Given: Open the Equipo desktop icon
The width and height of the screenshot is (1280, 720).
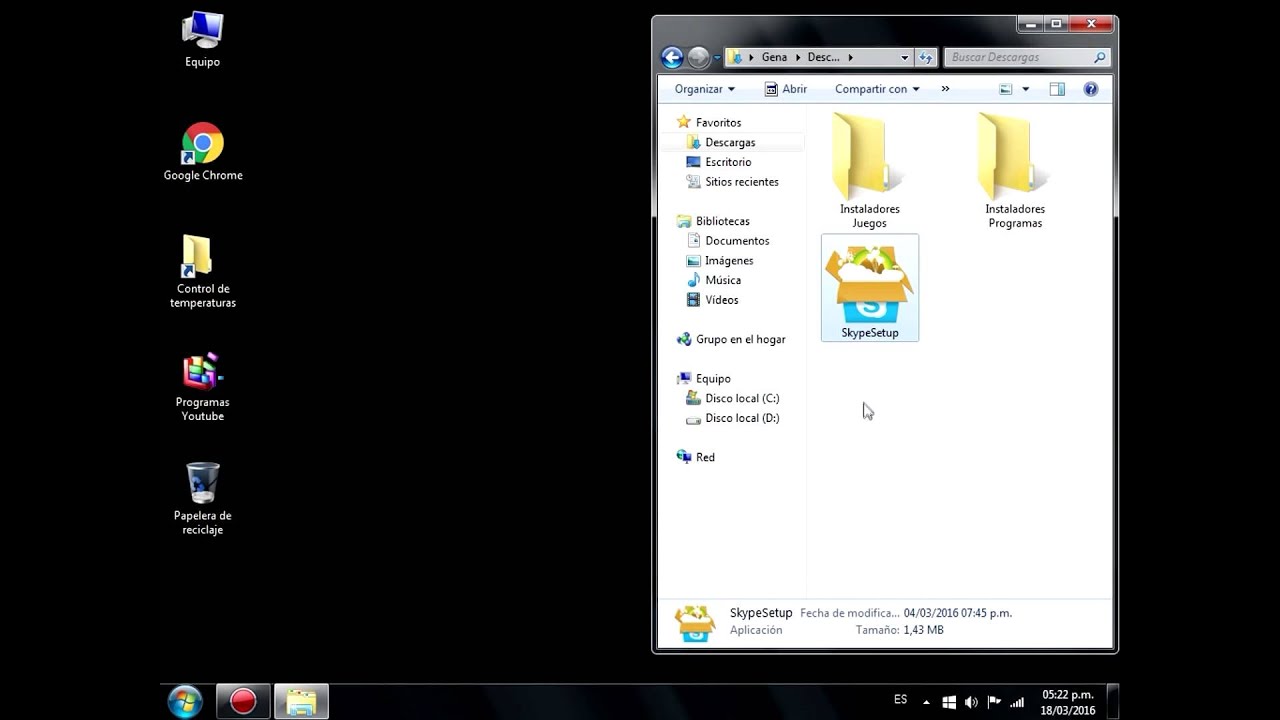Looking at the screenshot, I should point(202,40).
